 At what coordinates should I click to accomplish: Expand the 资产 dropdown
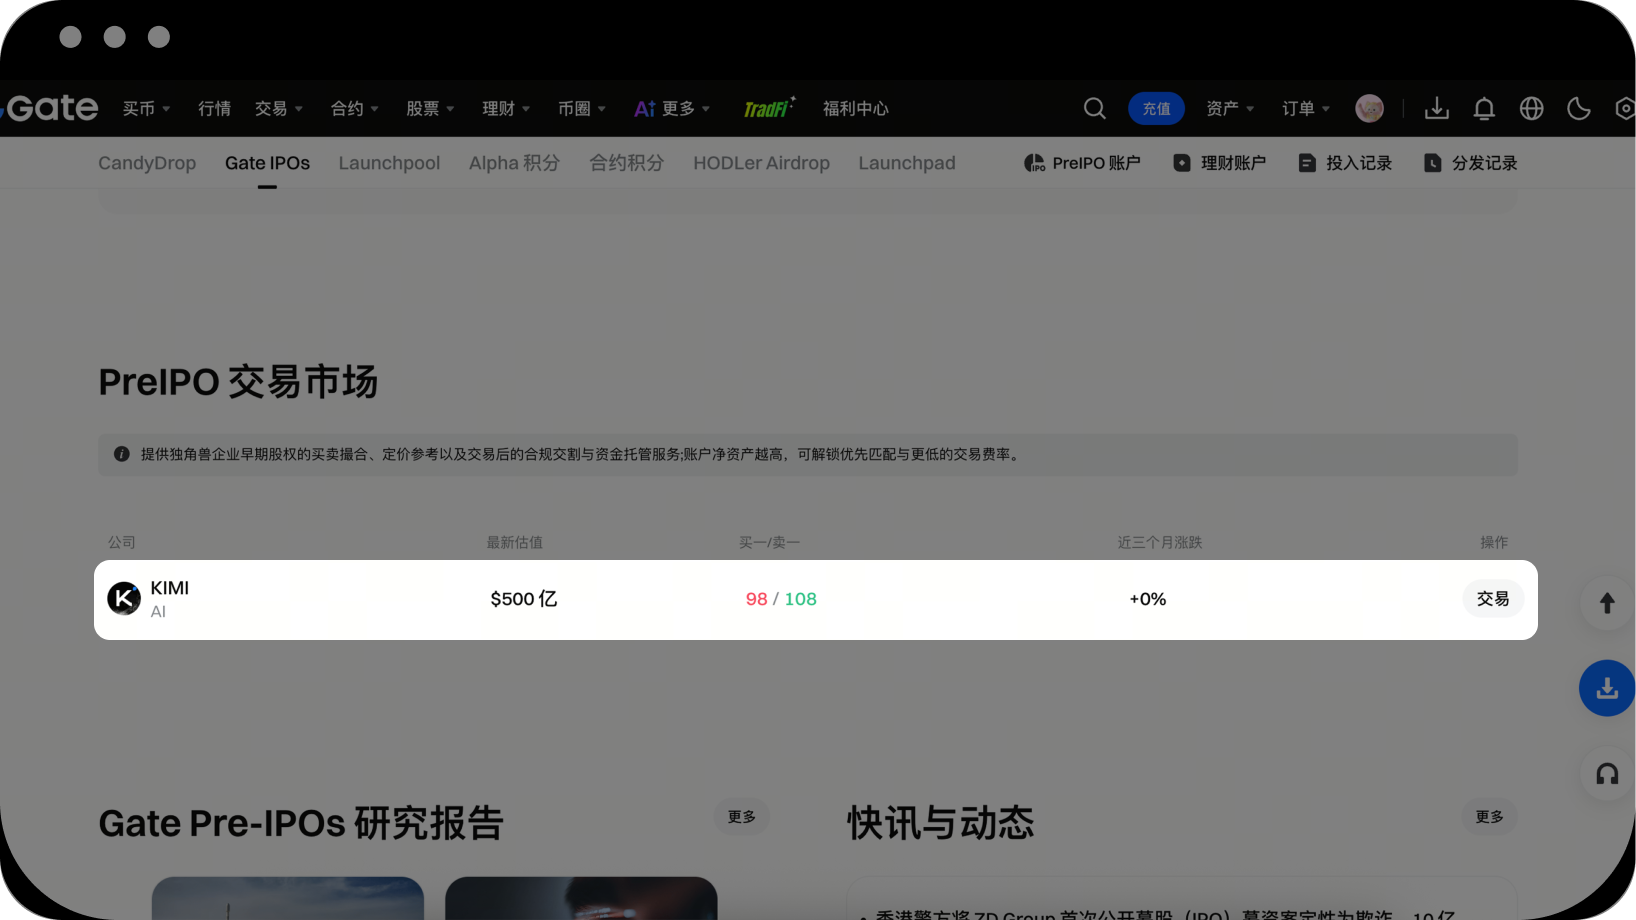click(x=1230, y=108)
